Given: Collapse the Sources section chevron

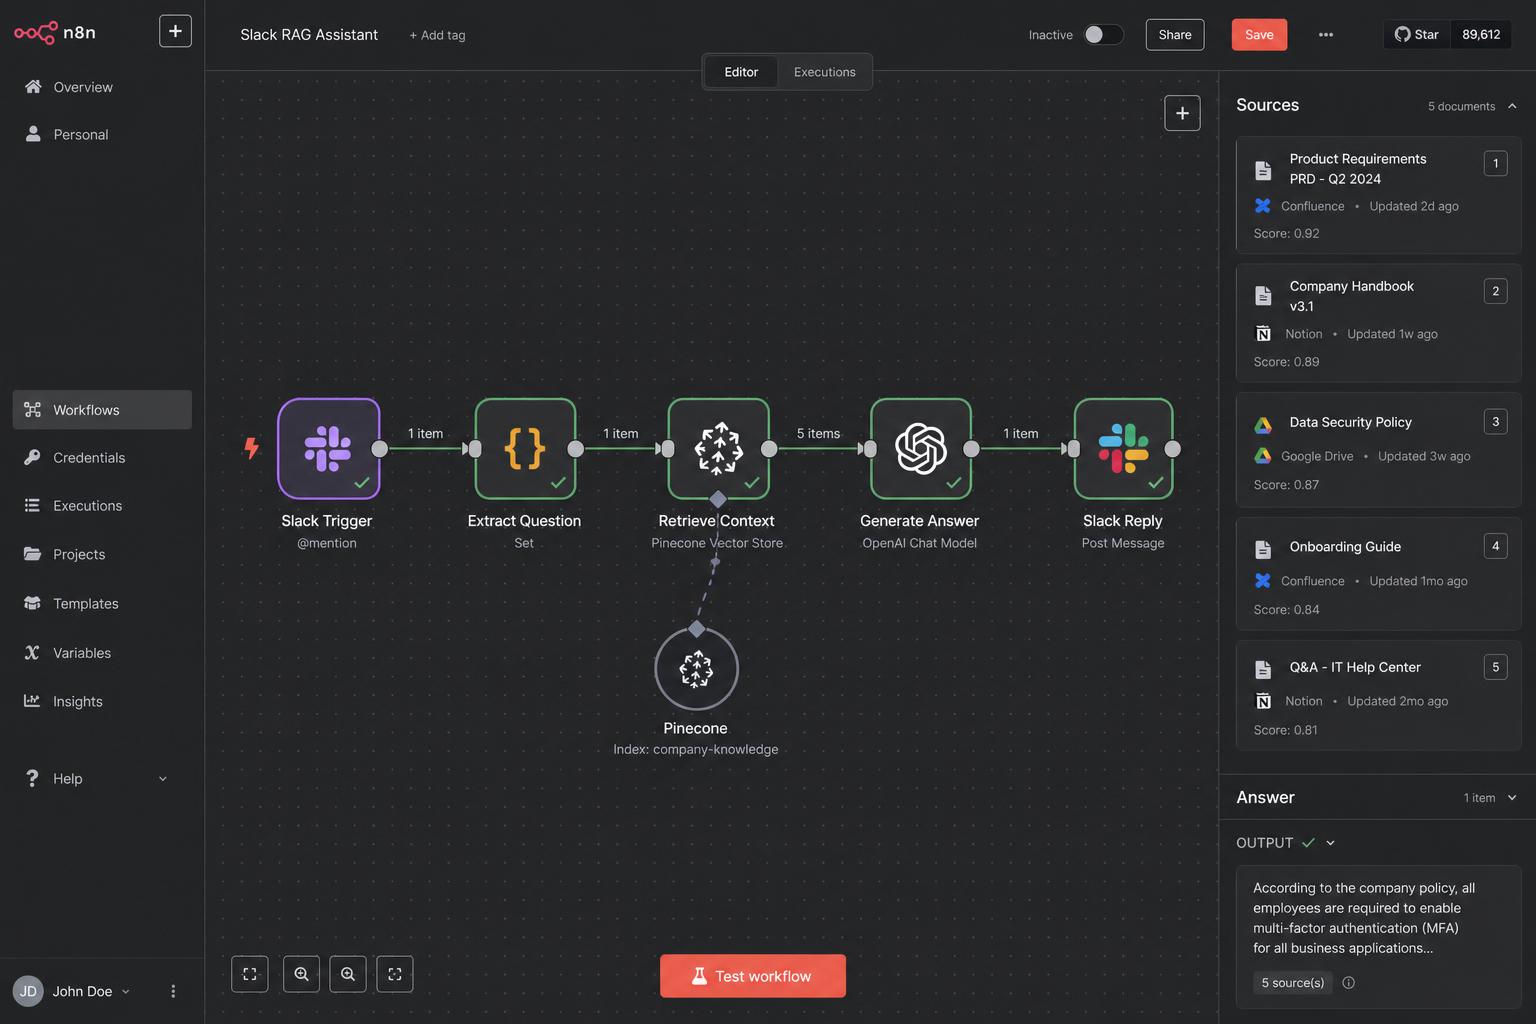Looking at the screenshot, I should [1512, 106].
